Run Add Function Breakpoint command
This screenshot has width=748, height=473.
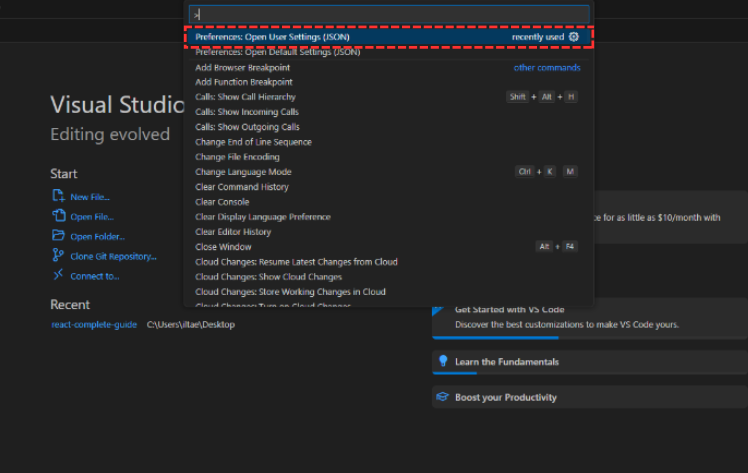(x=389, y=82)
